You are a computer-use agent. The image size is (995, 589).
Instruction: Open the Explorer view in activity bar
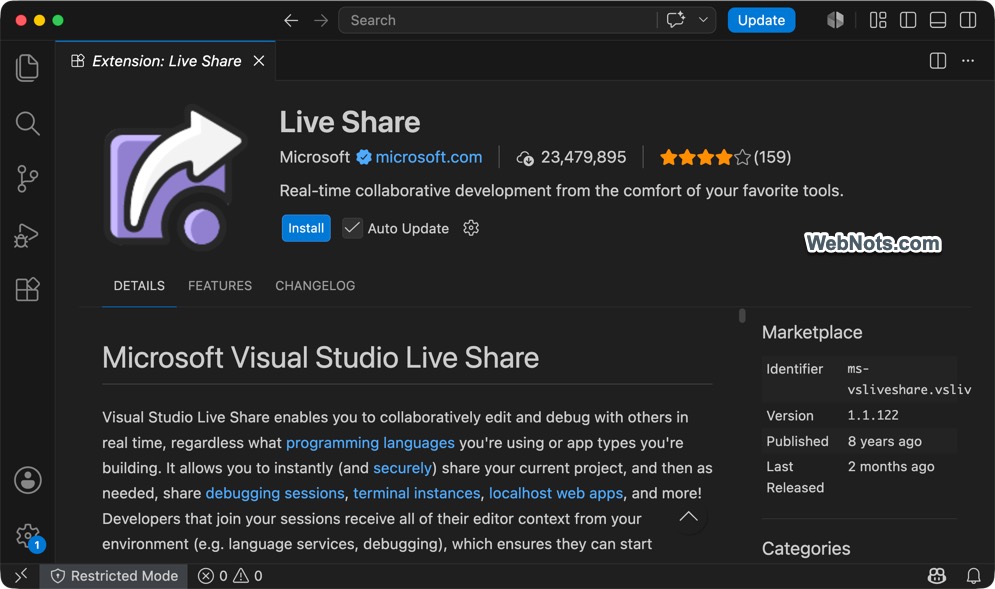point(27,68)
